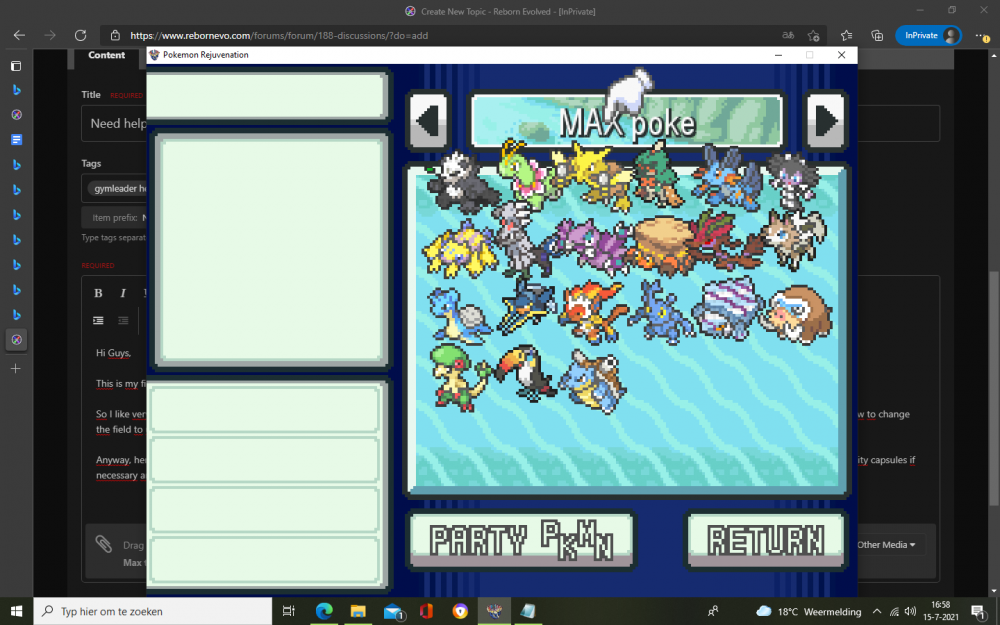Viewport: 1000px width, 625px height.
Task: Open the Edge Settings and more menu
Action: pyautogui.click(x=982, y=36)
